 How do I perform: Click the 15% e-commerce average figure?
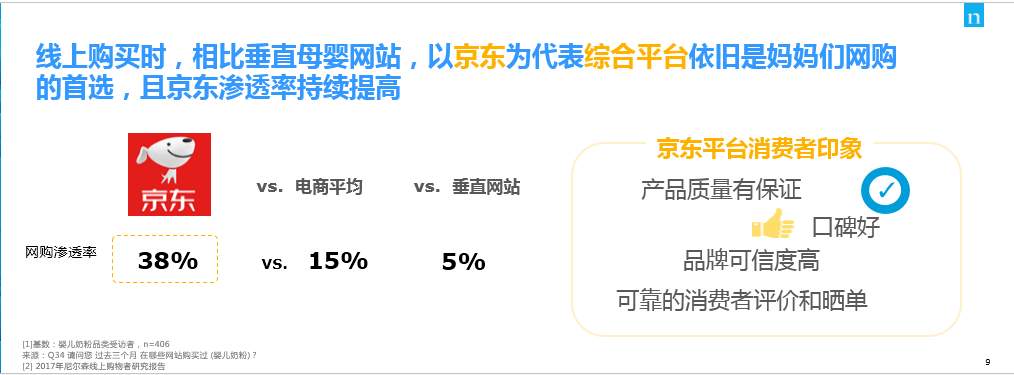338,261
